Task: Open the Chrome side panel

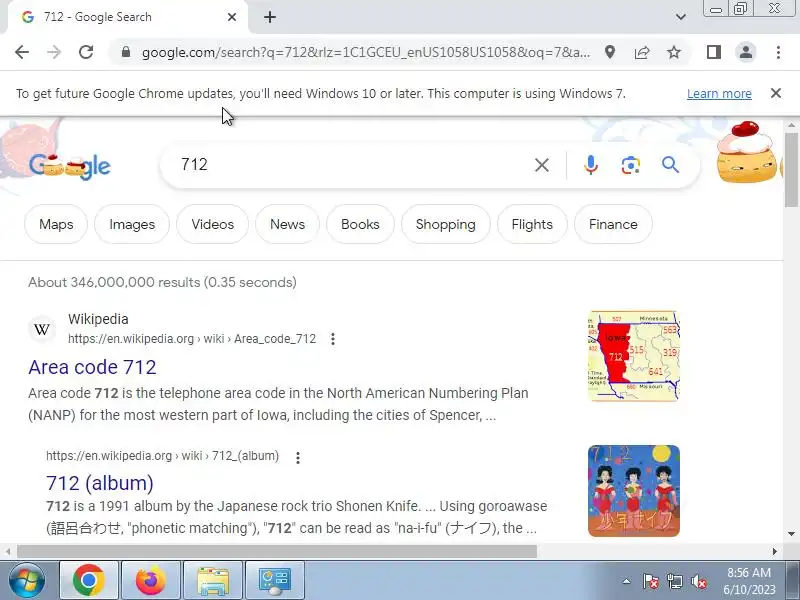Action: [714, 52]
